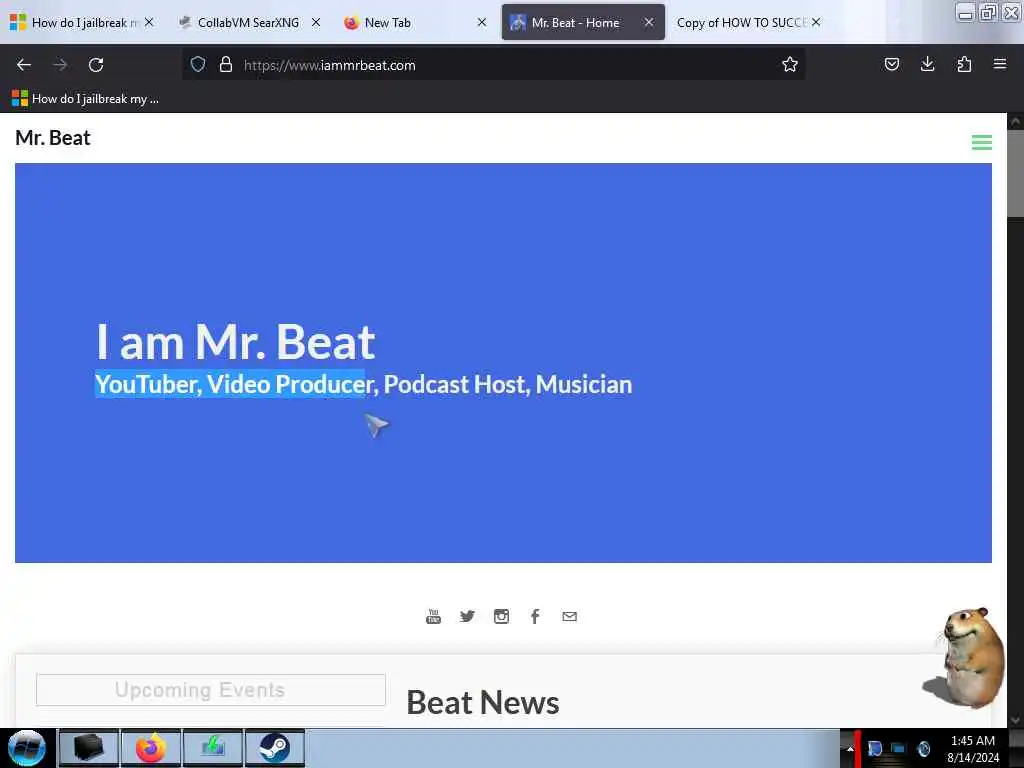Click the scrollbar down arrow

(1015, 720)
